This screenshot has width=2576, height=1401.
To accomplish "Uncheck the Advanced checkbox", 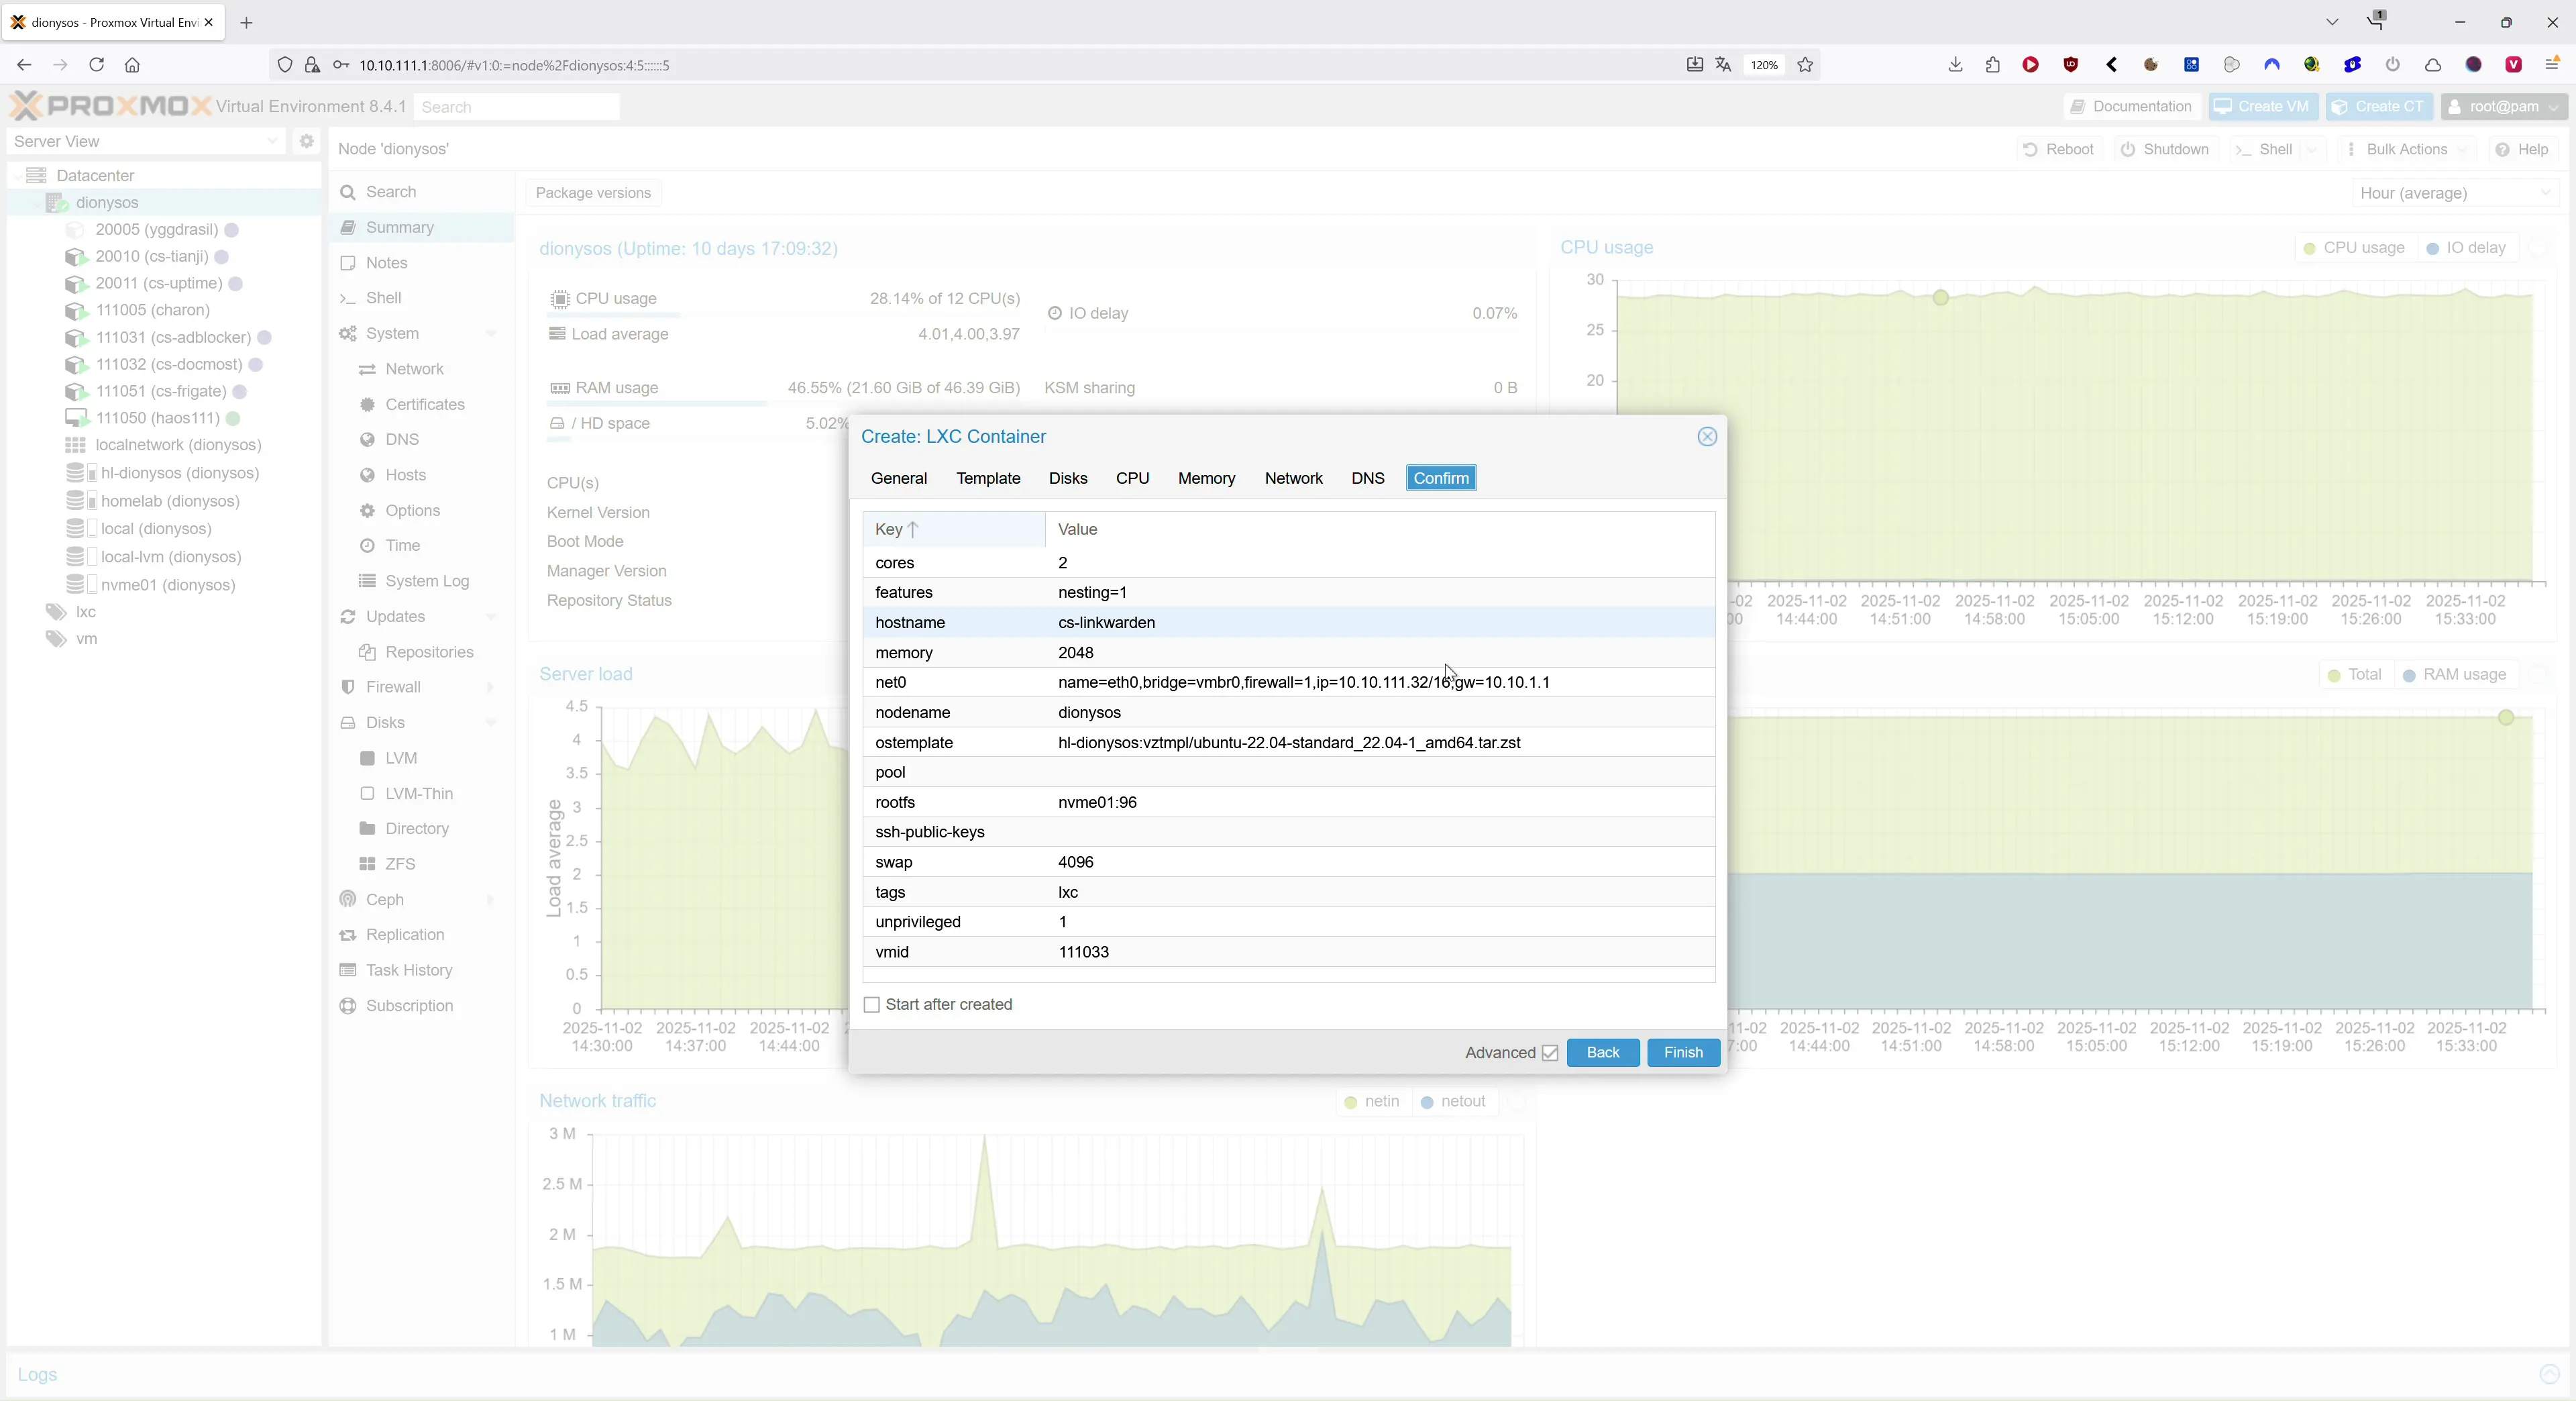I will click(1550, 1053).
